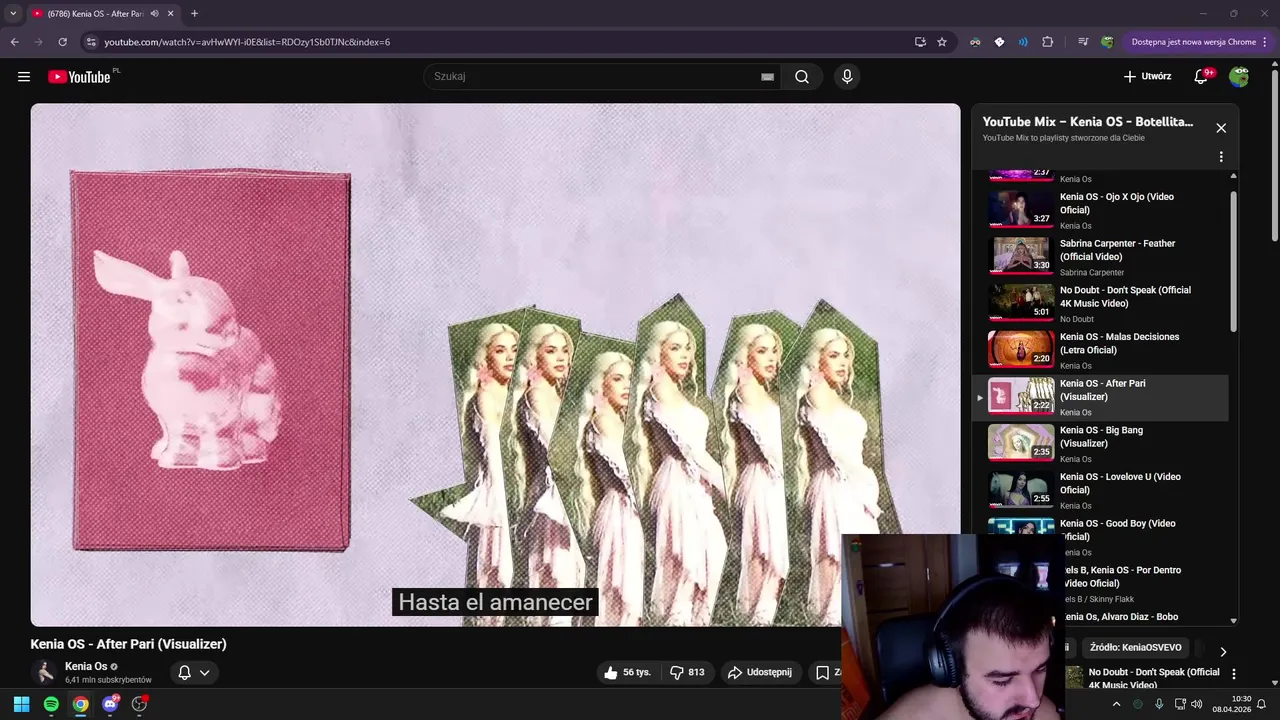Open playlist panel three-dot options
The height and width of the screenshot is (720, 1280).
(x=1221, y=157)
